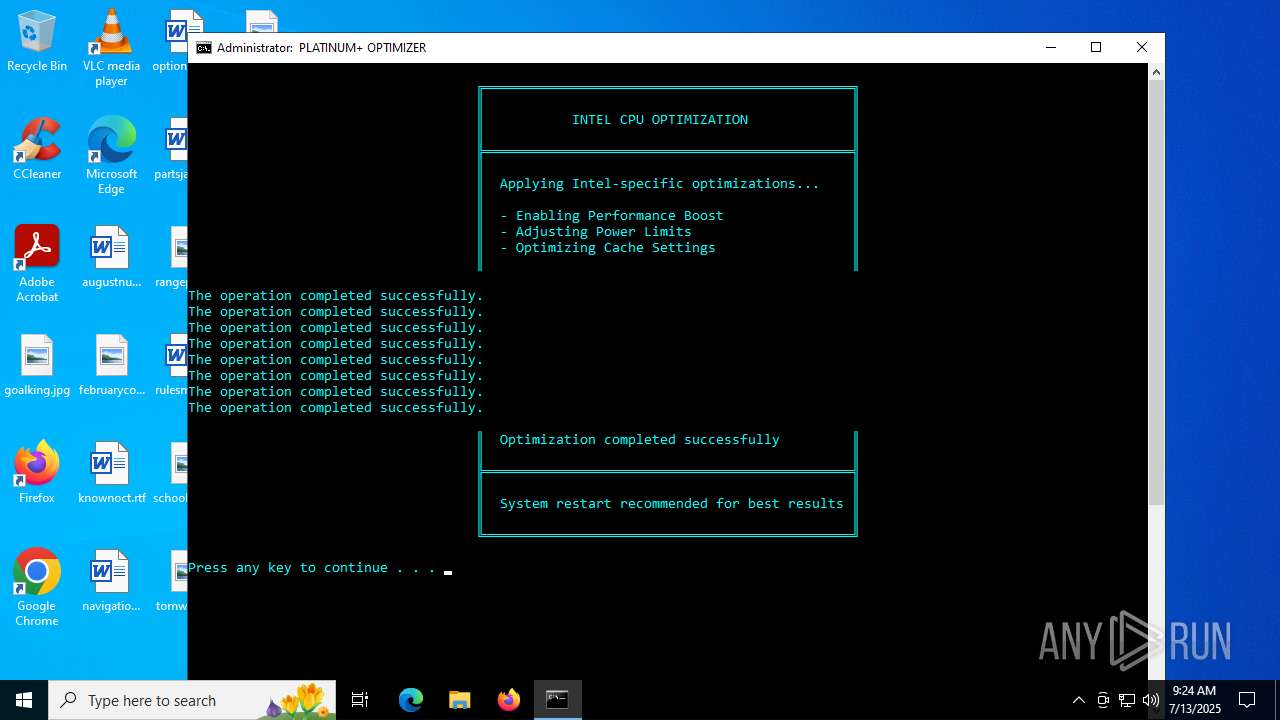The image size is (1280, 720).
Task: Click the console scrollbar up arrow
Action: [1156, 71]
